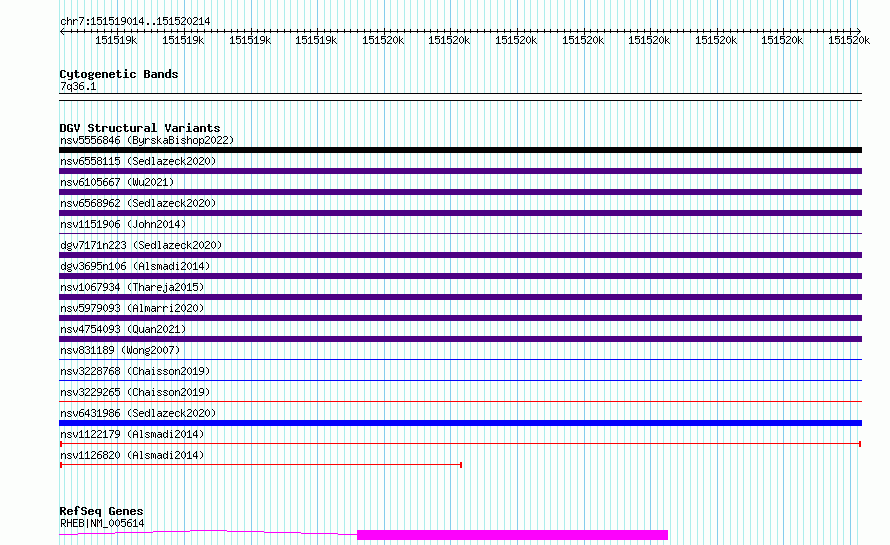Click the purple bar under nsv1067934
The width and height of the screenshot is (890, 545).
(460, 297)
